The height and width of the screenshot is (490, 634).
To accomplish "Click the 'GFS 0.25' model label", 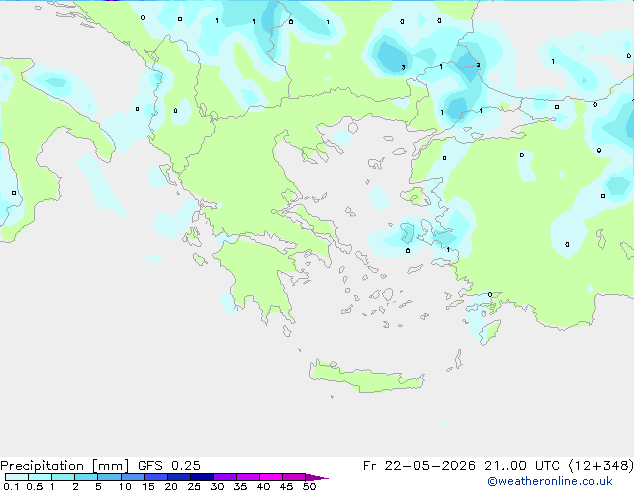I will (x=169, y=466).
